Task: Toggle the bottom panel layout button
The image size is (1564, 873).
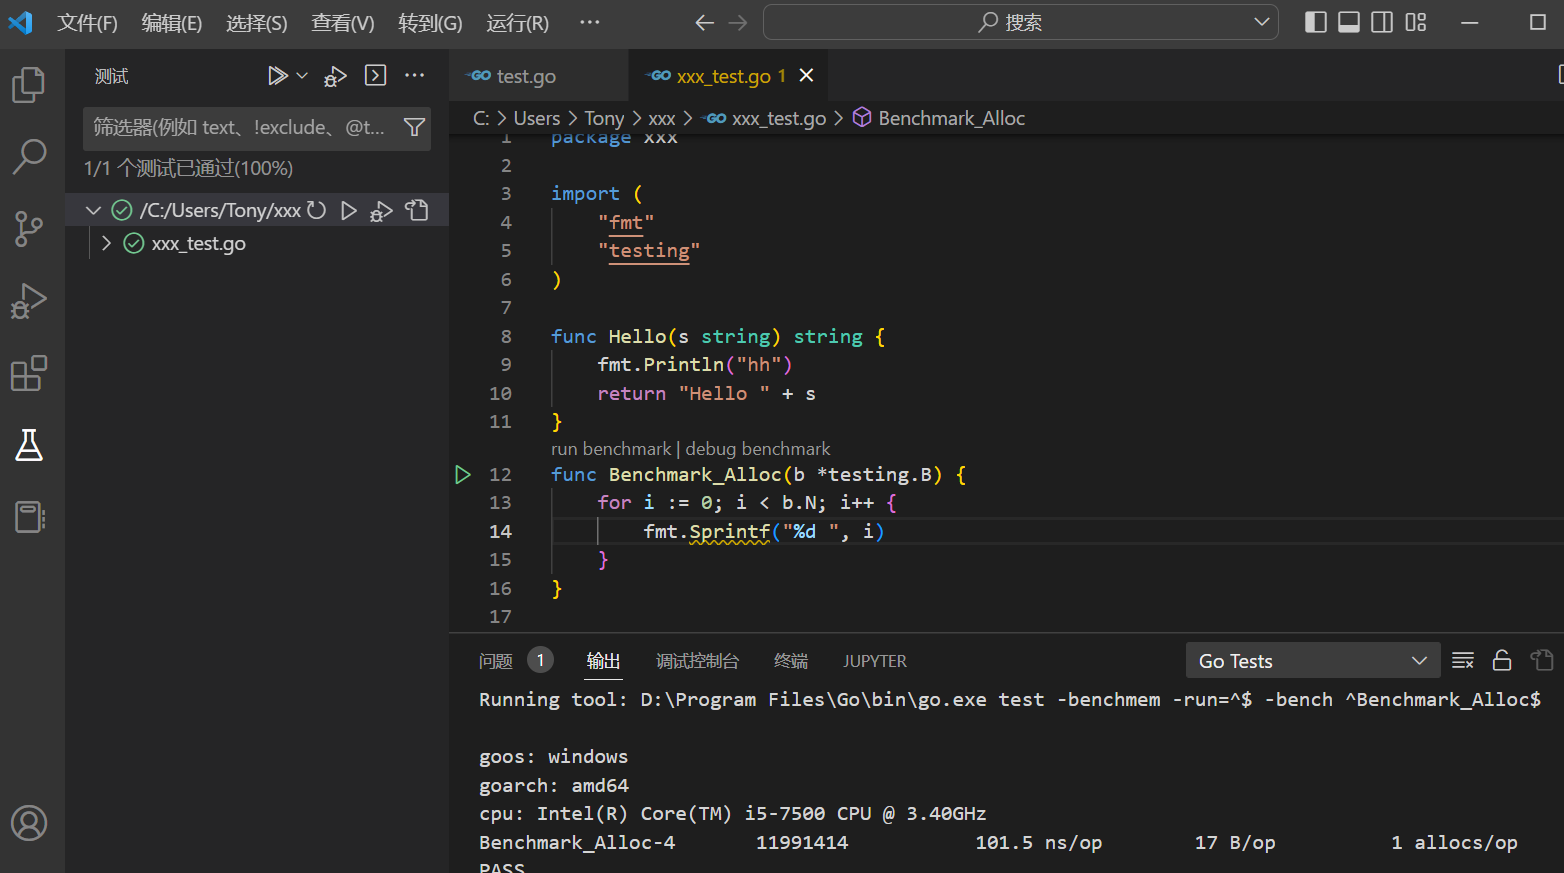Action: 1349,22
